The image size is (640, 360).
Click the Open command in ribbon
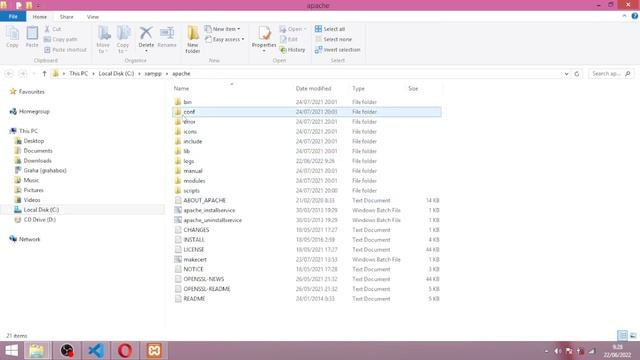pos(293,29)
